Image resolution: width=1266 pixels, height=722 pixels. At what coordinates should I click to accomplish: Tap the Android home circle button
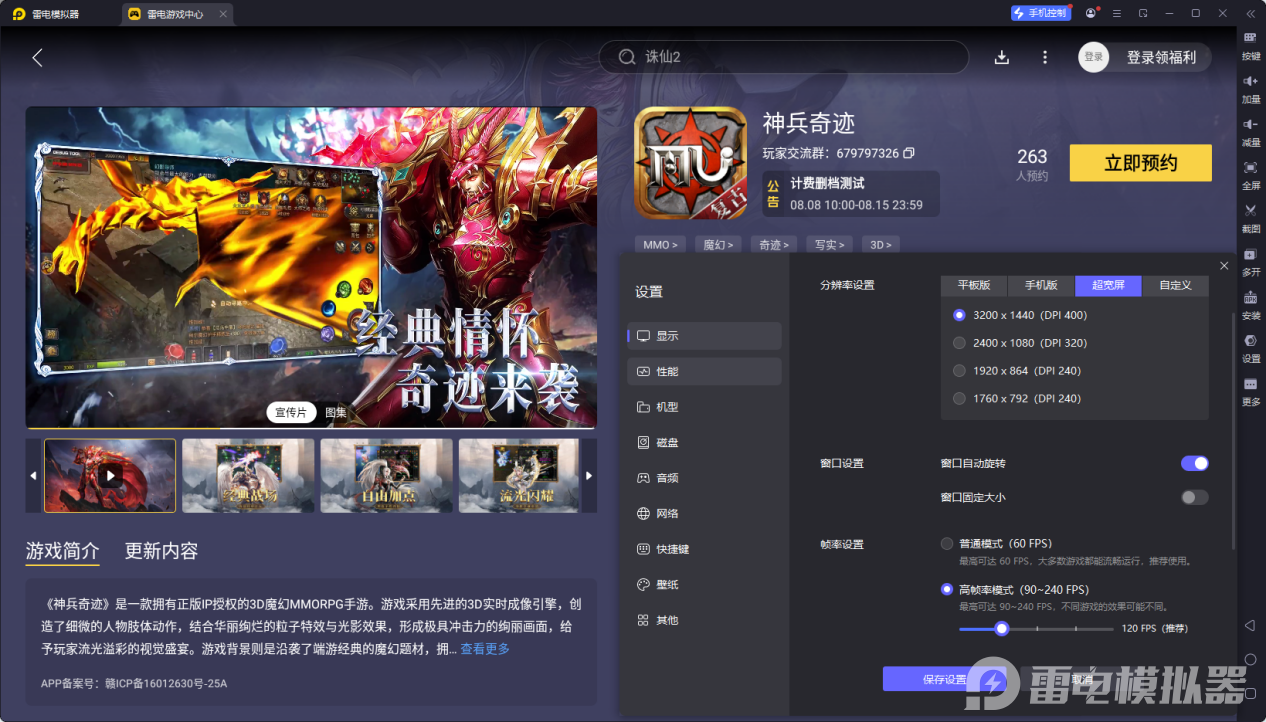[x=1250, y=659]
